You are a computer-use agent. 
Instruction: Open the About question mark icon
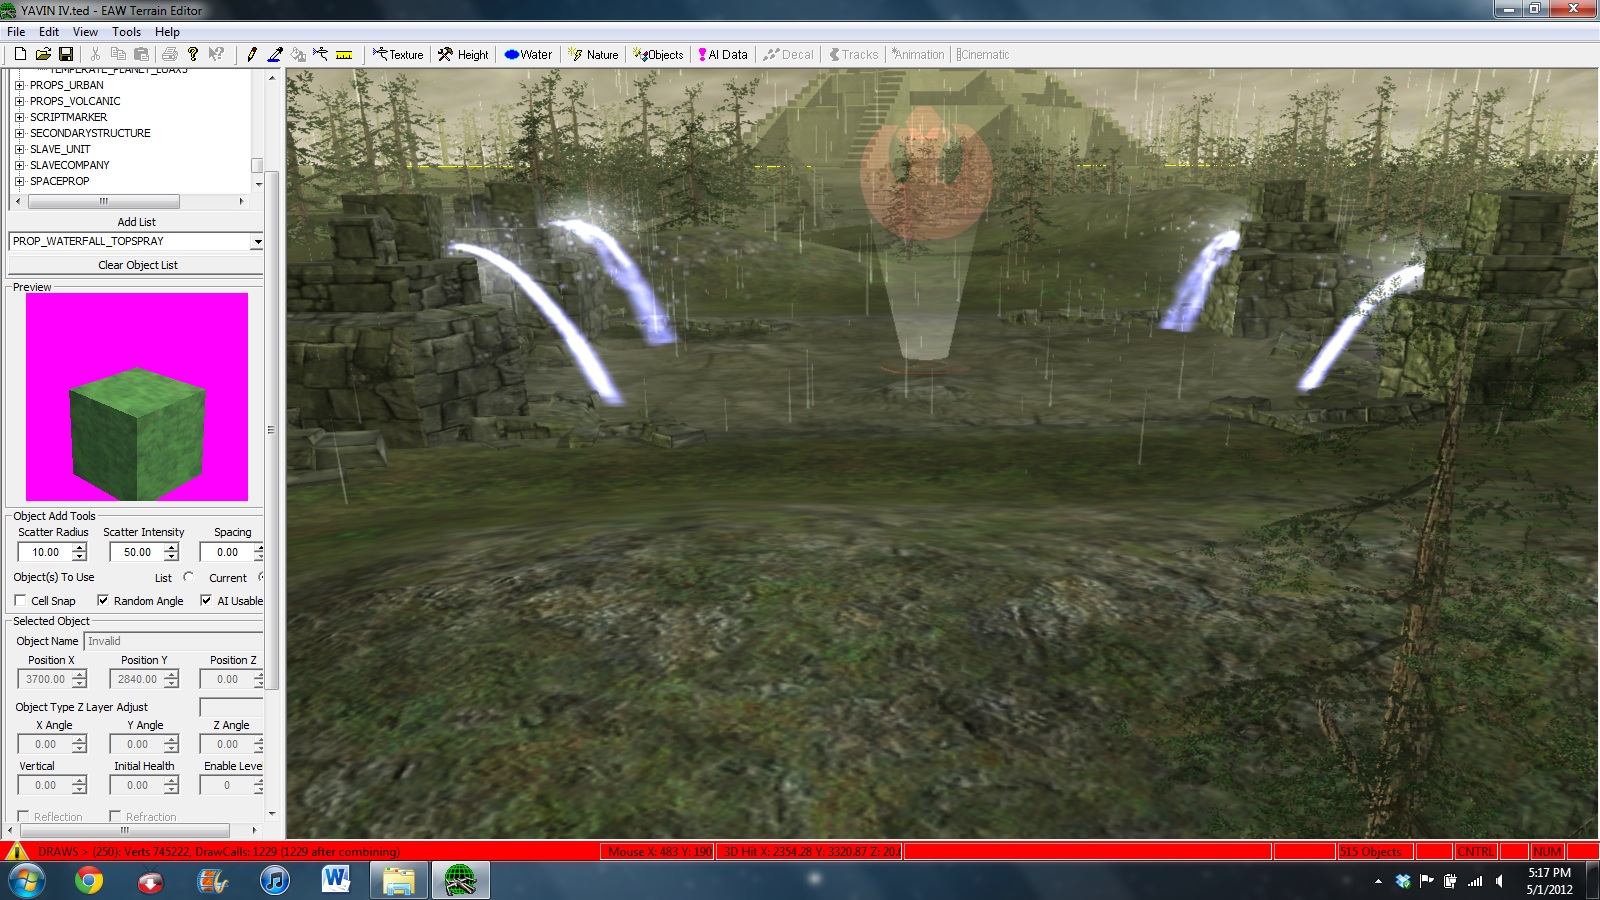[x=193, y=54]
